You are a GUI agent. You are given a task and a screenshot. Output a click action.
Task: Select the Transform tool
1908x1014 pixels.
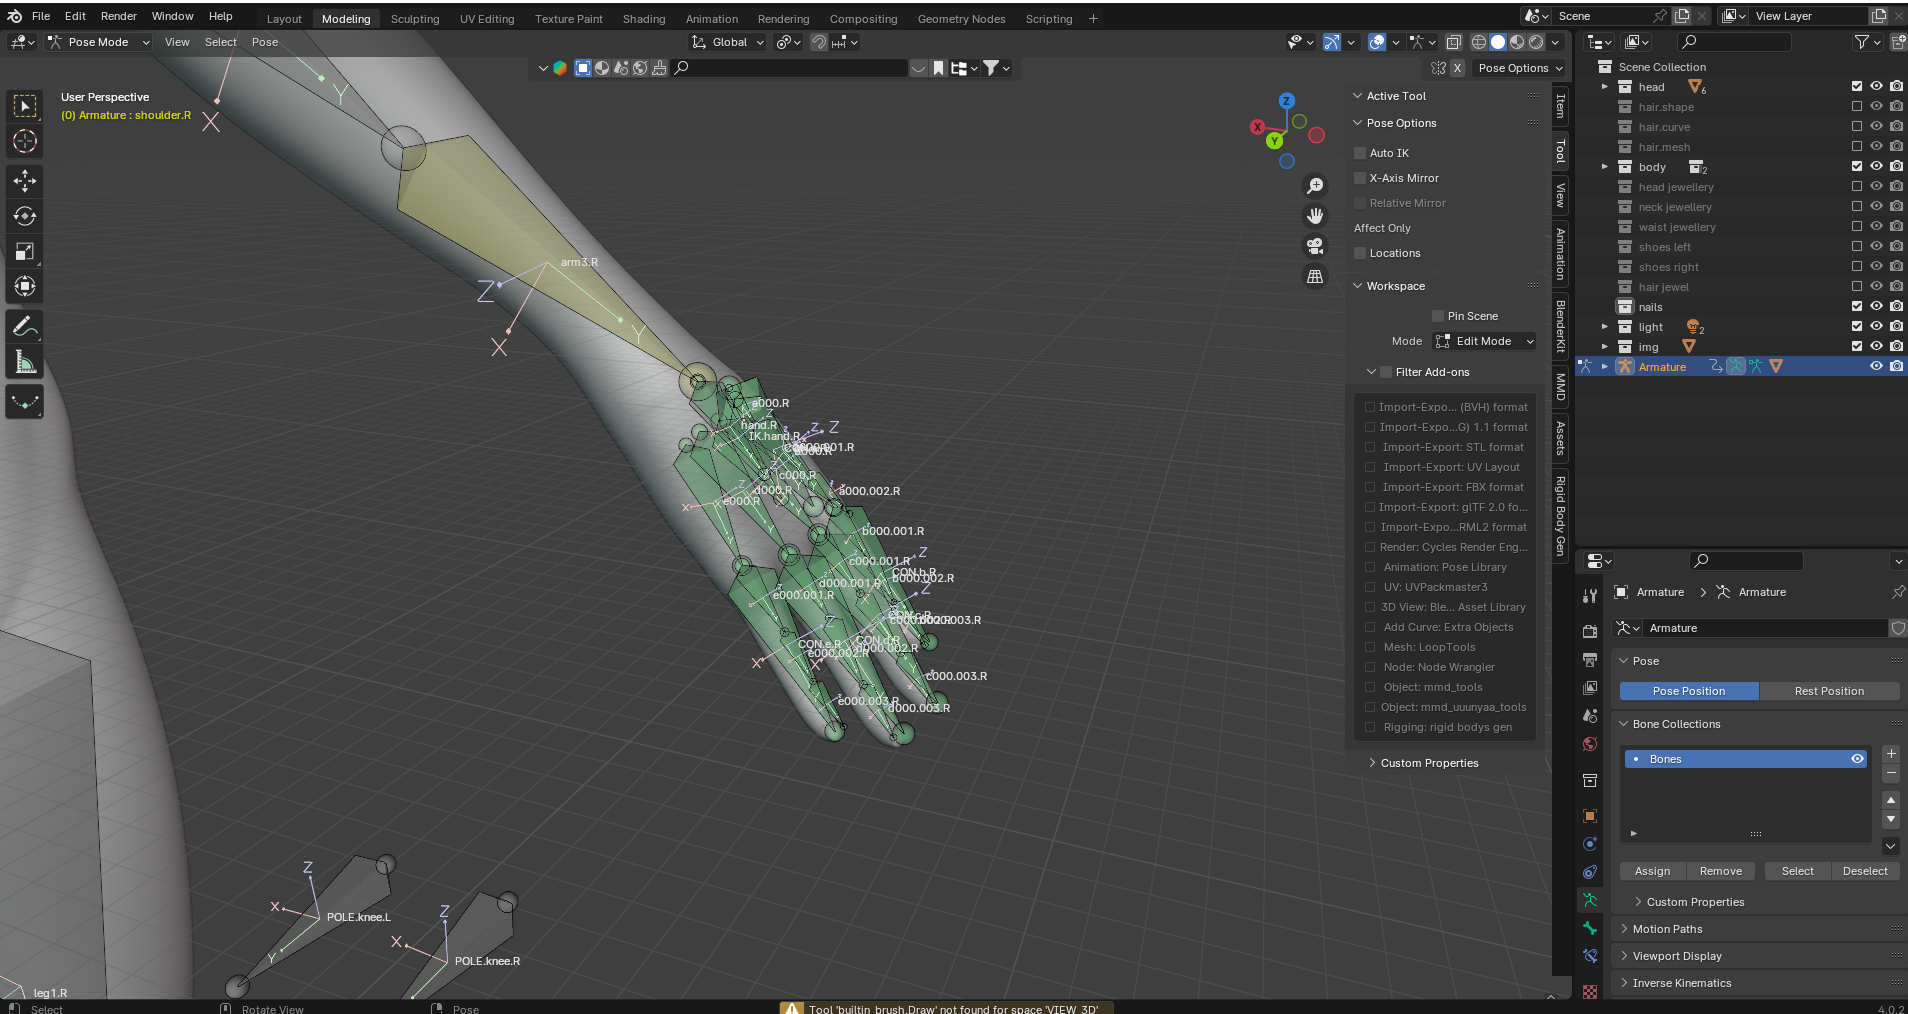(x=25, y=286)
